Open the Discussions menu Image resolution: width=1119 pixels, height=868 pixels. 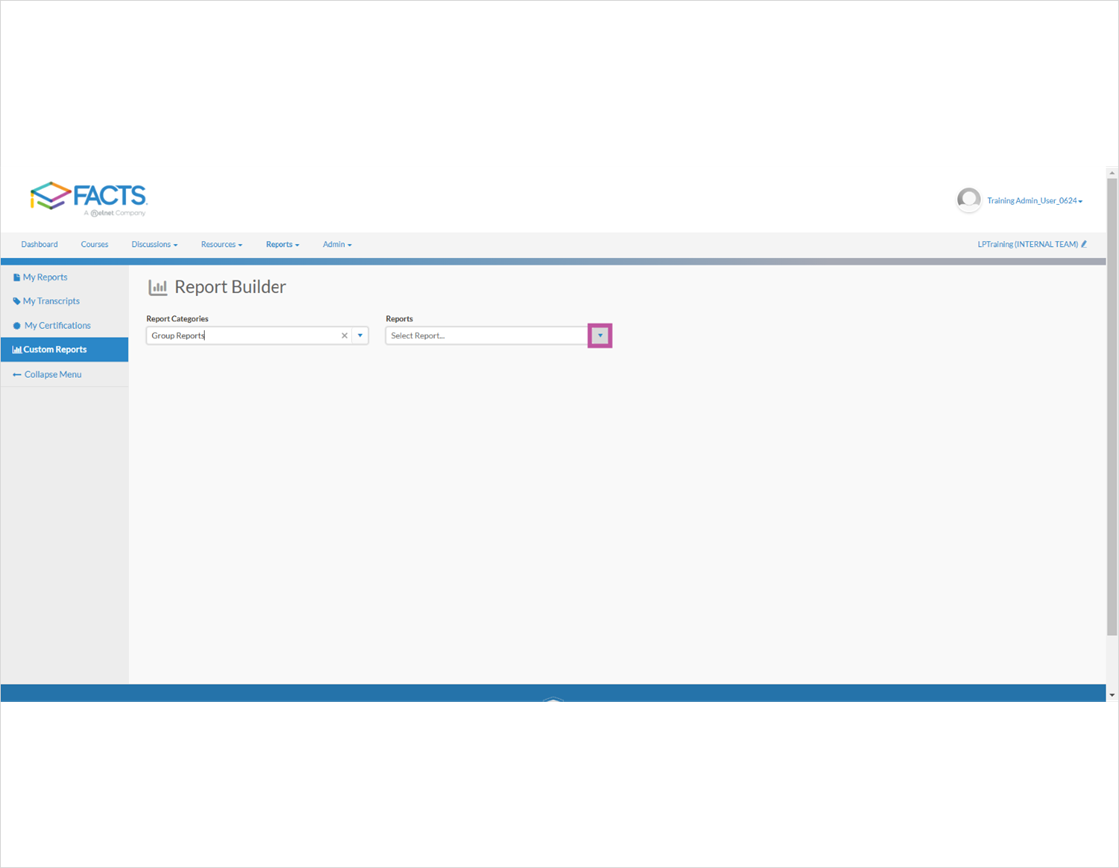[154, 244]
